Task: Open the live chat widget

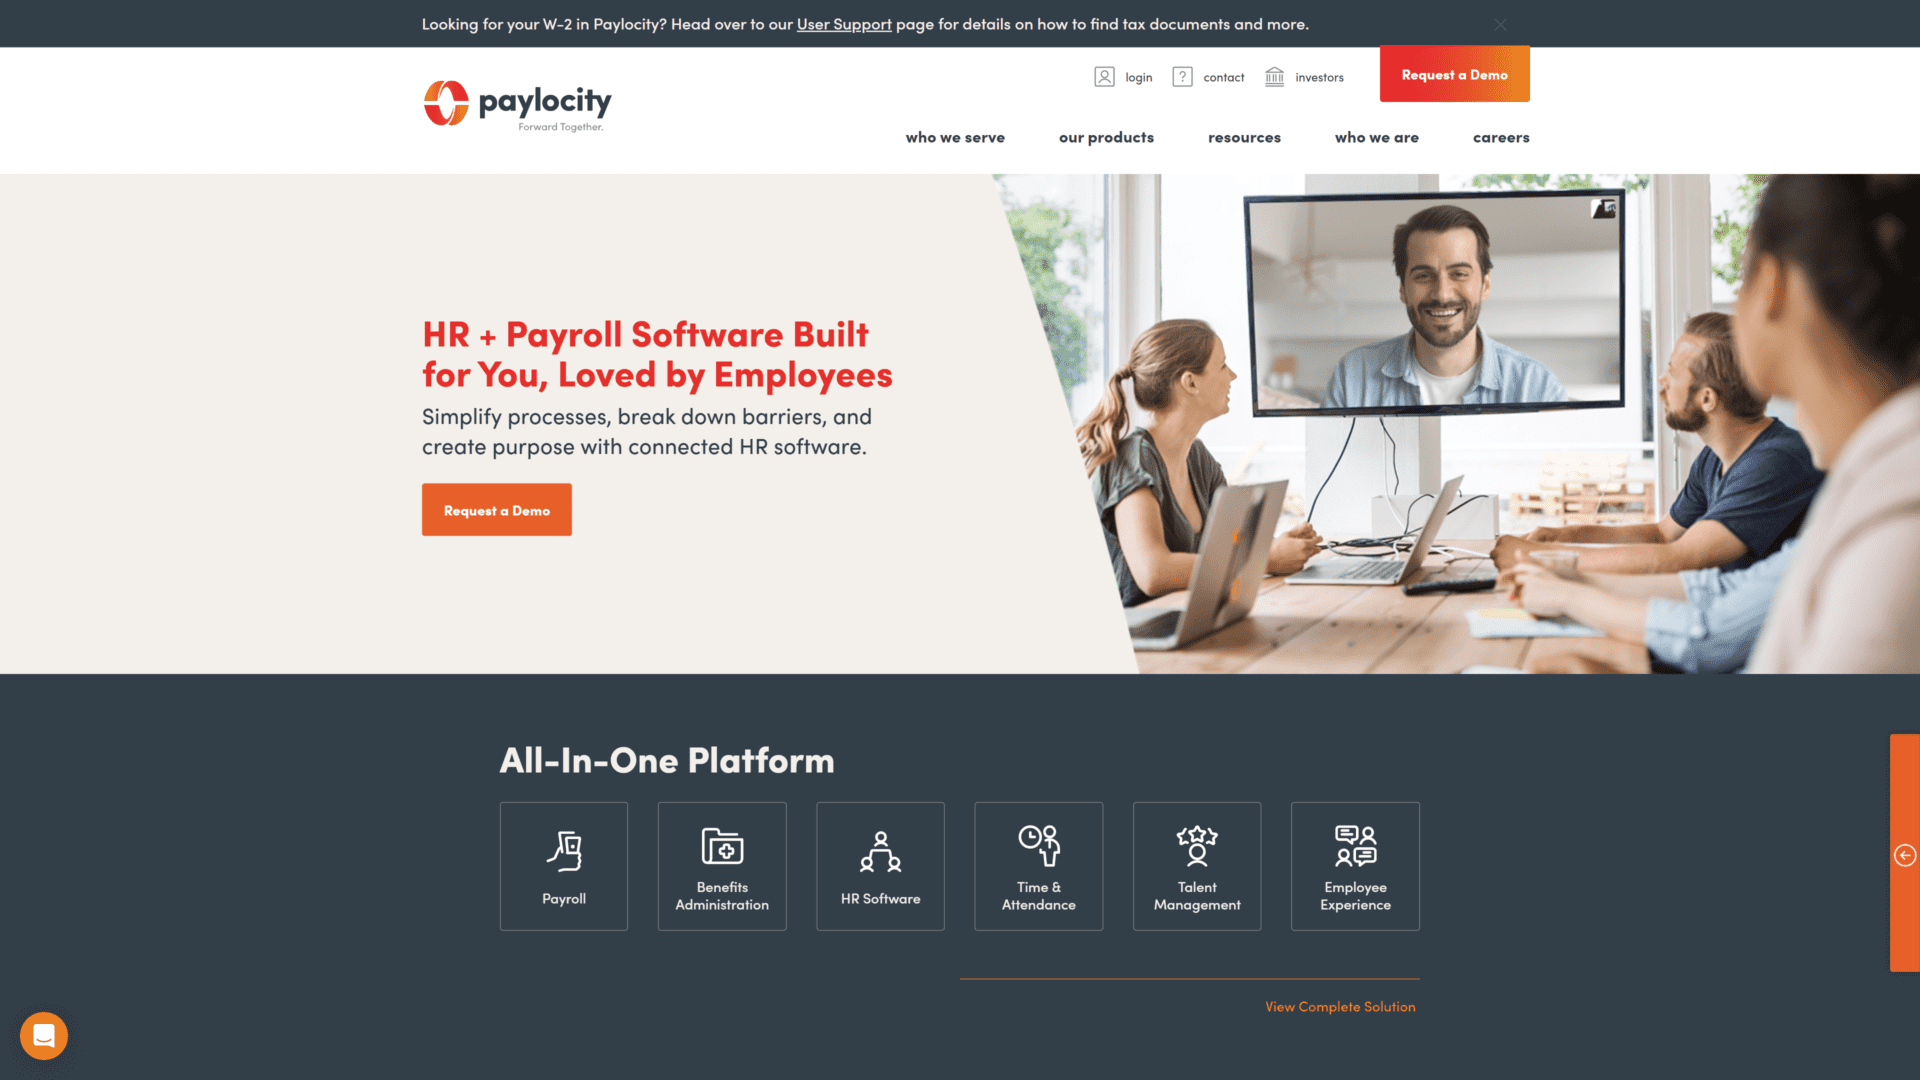Action: click(x=44, y=1035)
